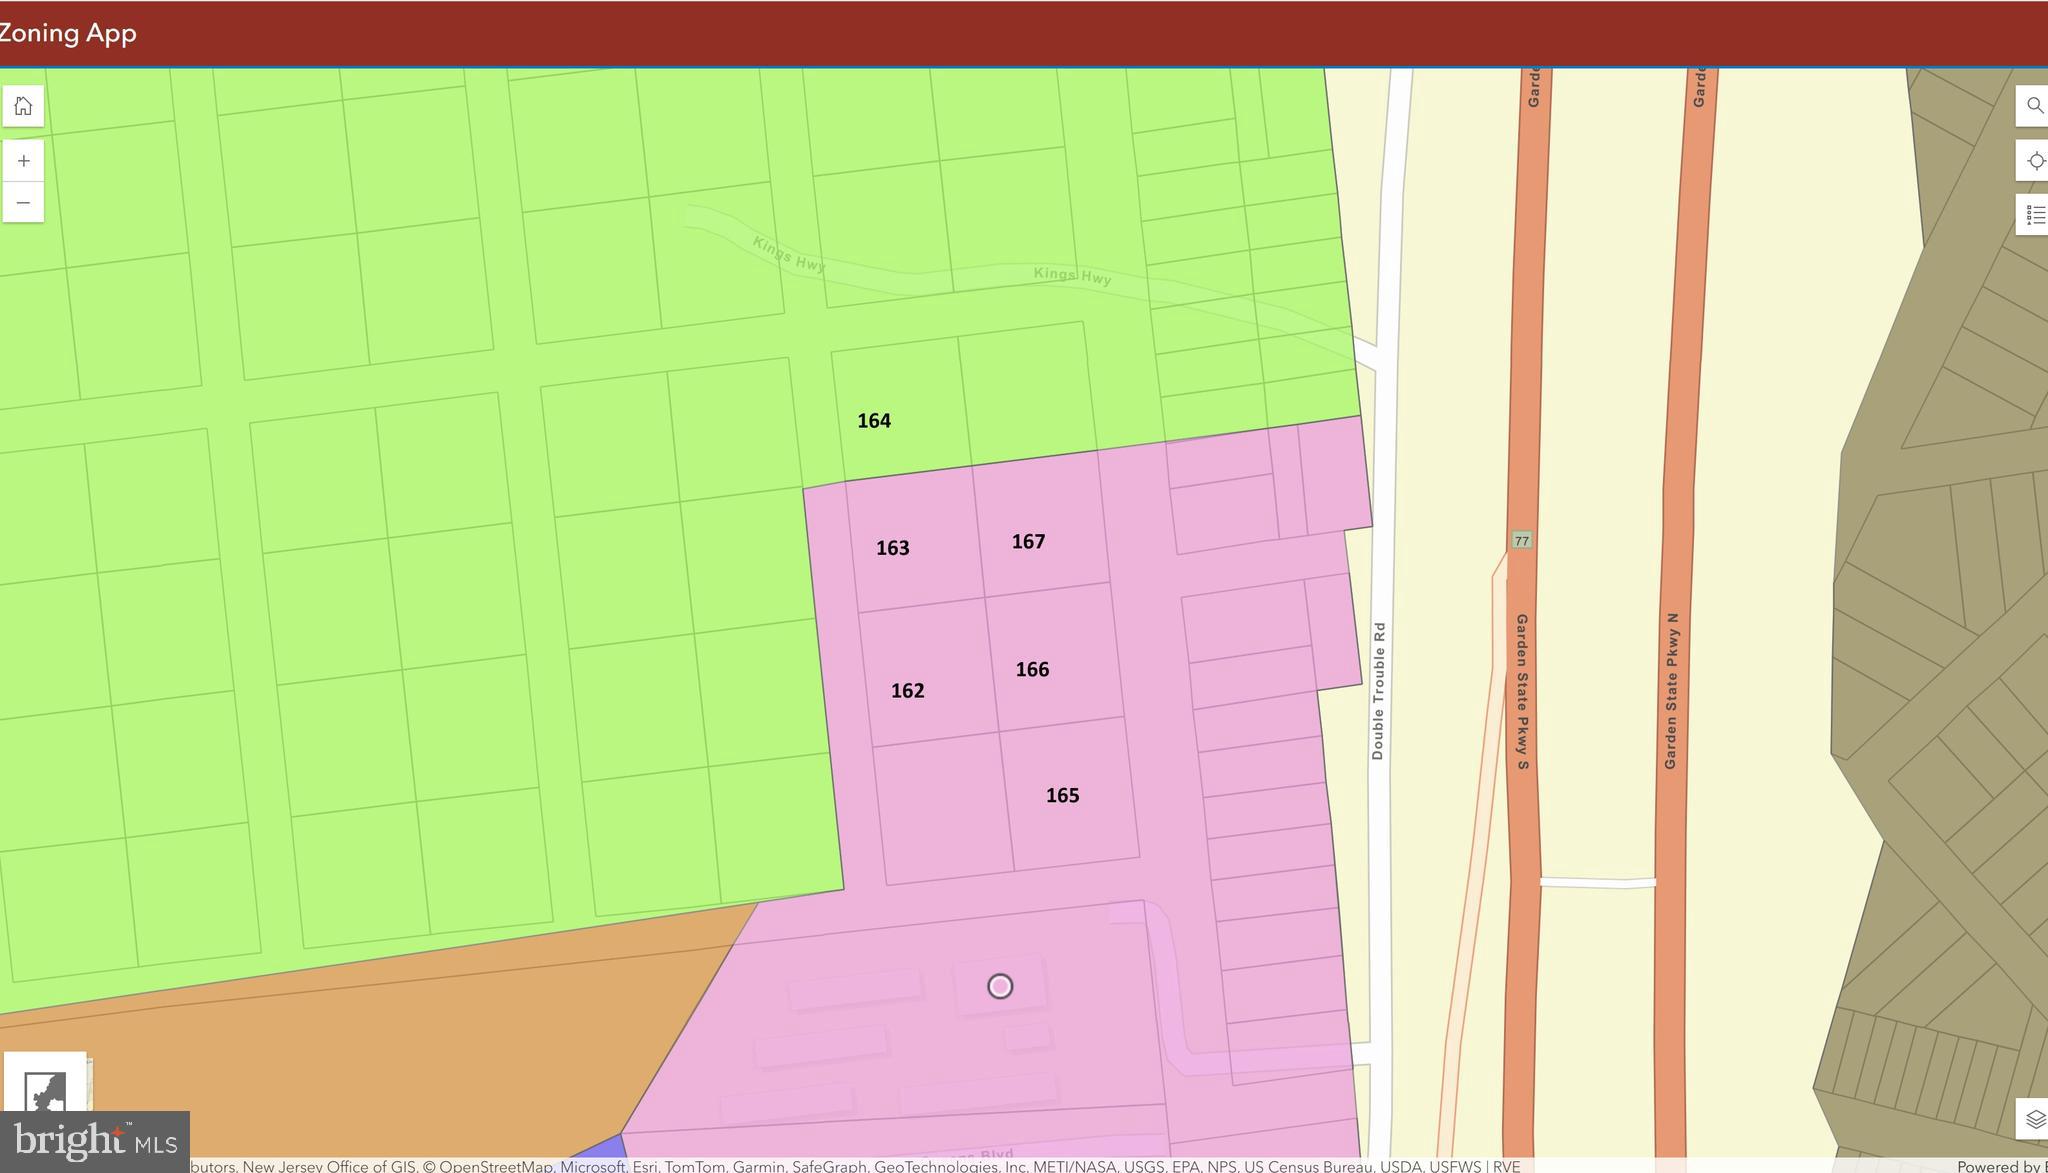Click the OpenStreetMap attribution link
This screenshot has height=1173, width=2048.
pos(496,1166)
